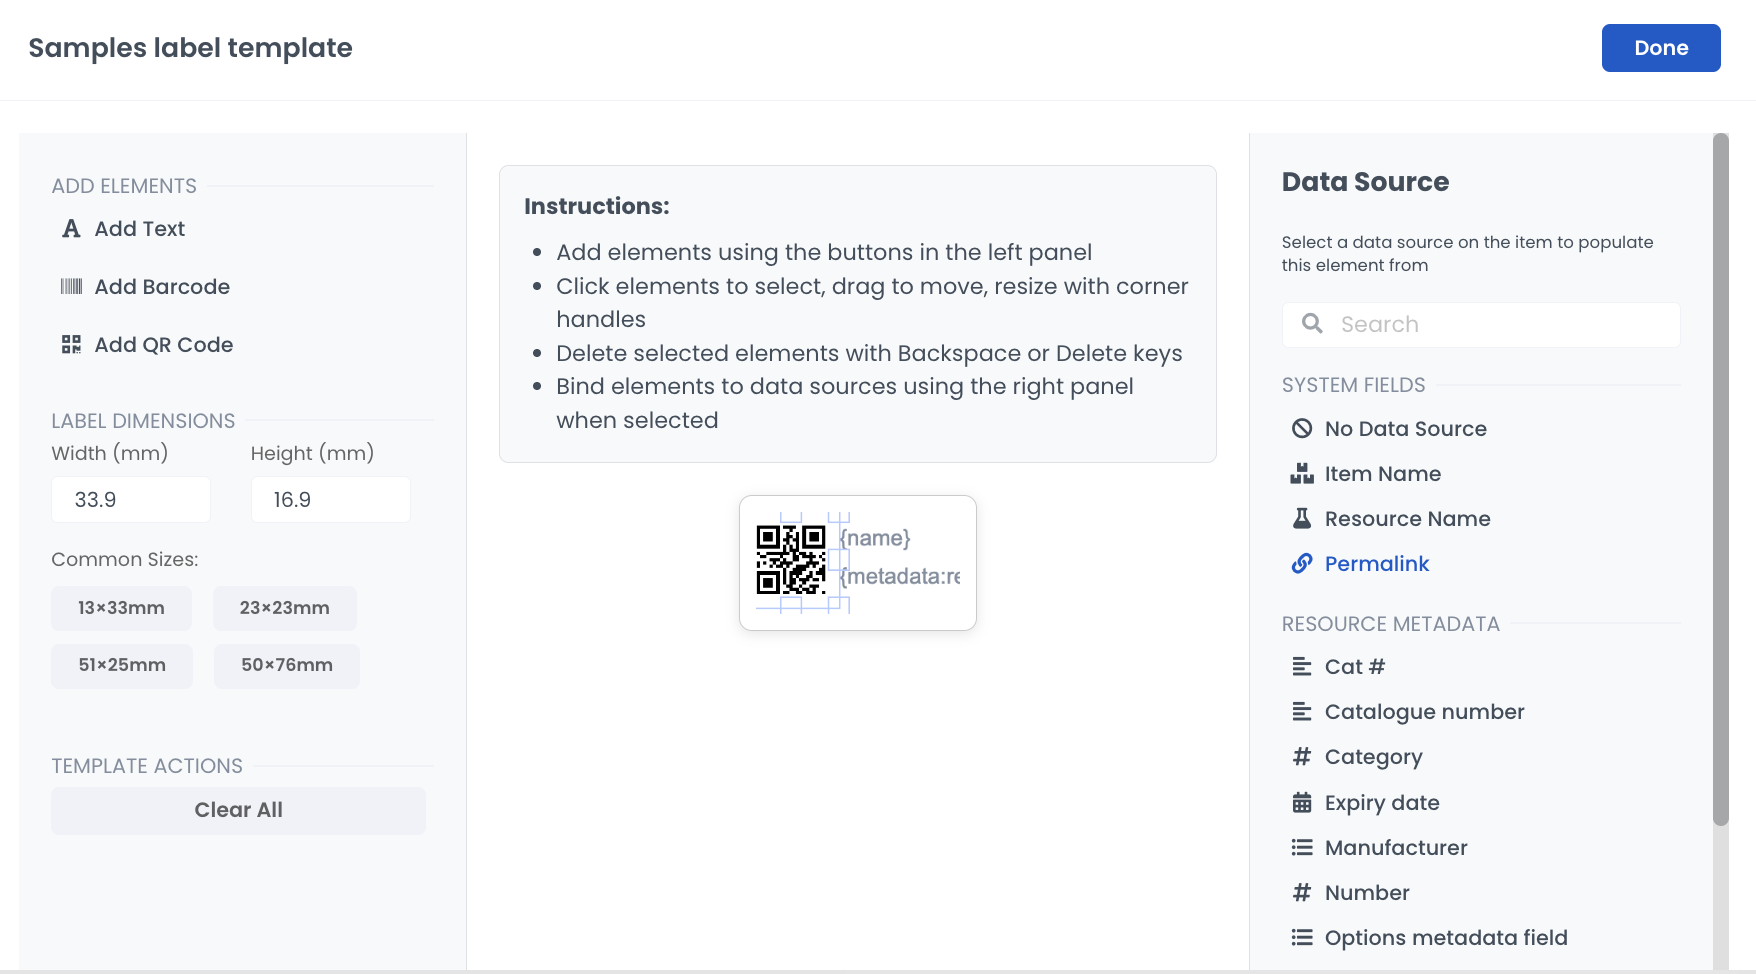
Task: Click the Width (mm) input field
Action: coord(131,500)
